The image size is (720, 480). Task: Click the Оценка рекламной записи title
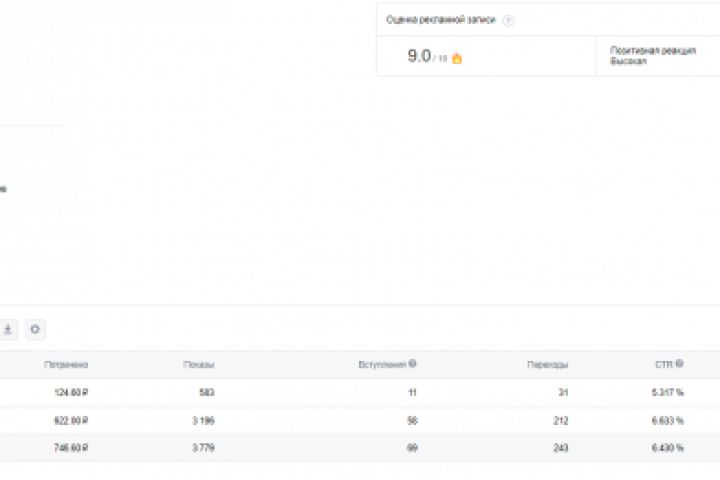pyautogui.click(x=441, y=21)
